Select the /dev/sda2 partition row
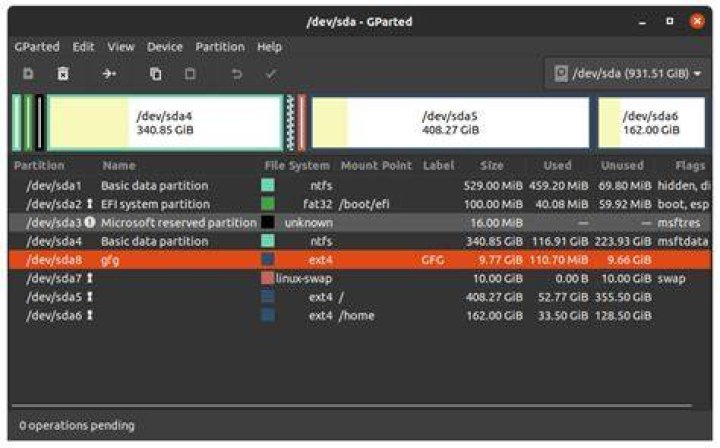 [360, 204]
